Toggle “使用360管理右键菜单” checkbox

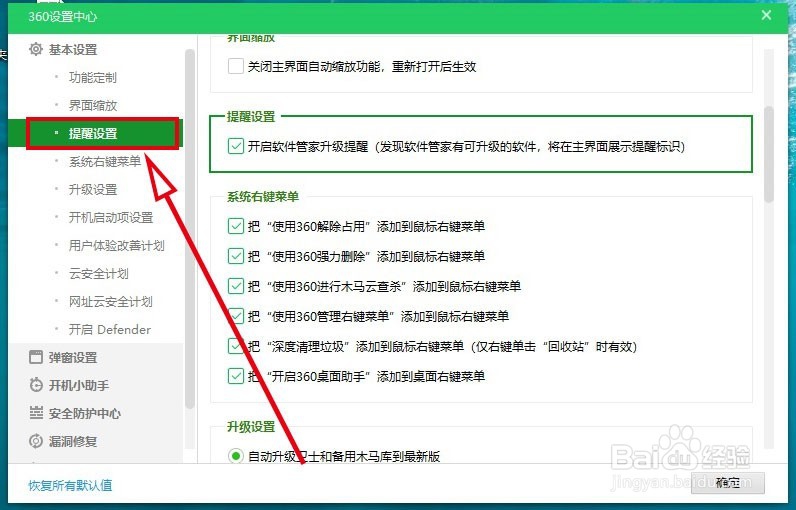(x=236, y=316)
